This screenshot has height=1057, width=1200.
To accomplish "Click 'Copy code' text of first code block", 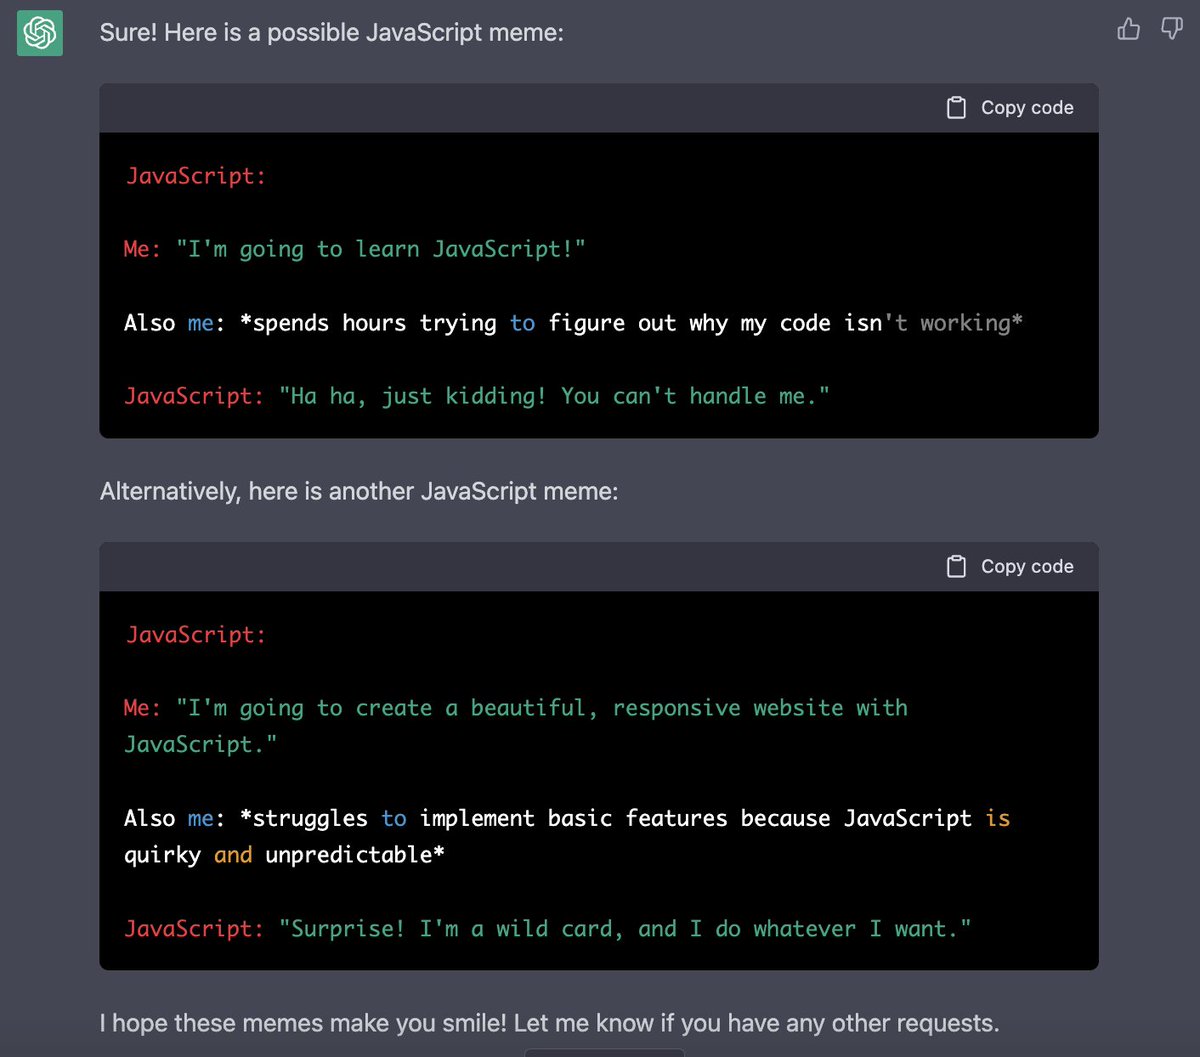I will pos(1027,108).
